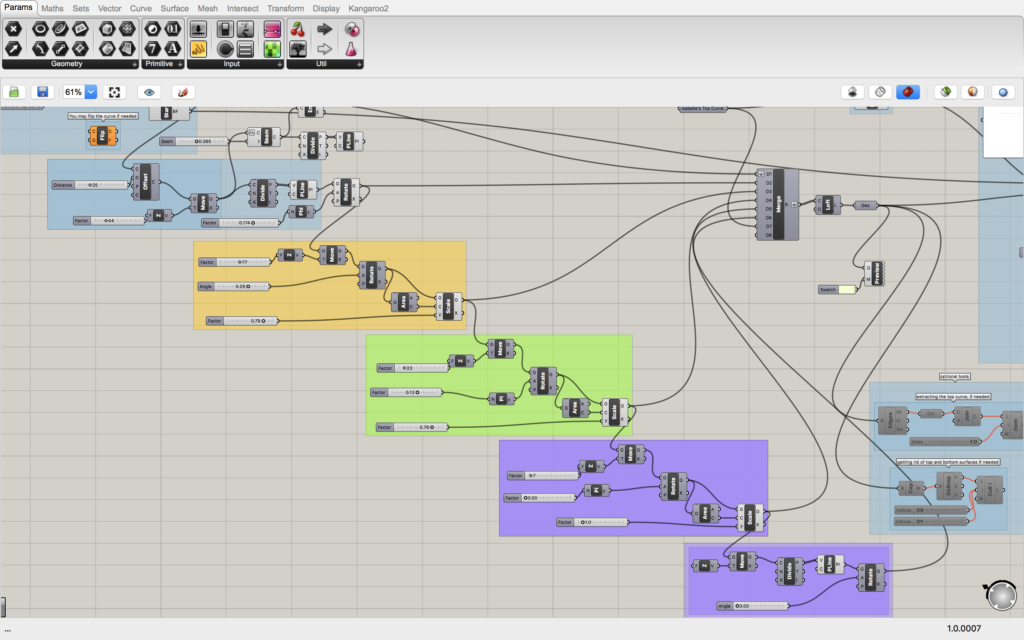Click the Distance slider in the blue group
The height and width of the screenshot is (640, 1024).
pos(90,185)
